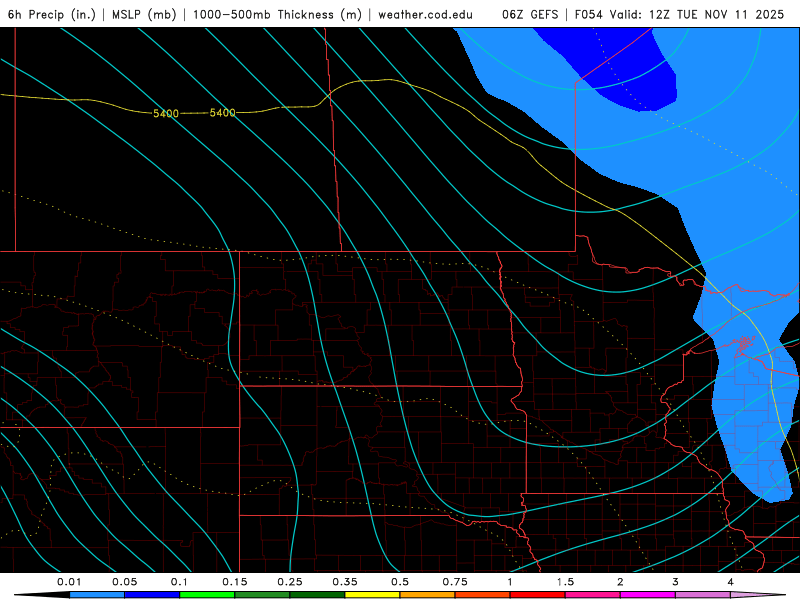The width and height of the screenshot is (800, 600).
Task: Click the '06Z GEFS' model run label
Action: point(530,14)
